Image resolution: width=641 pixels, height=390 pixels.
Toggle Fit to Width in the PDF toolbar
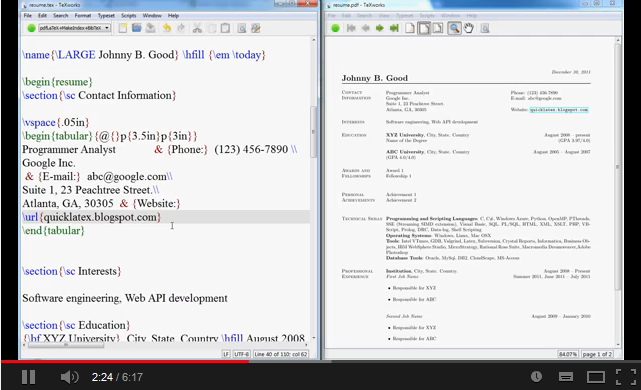(424, 28)
